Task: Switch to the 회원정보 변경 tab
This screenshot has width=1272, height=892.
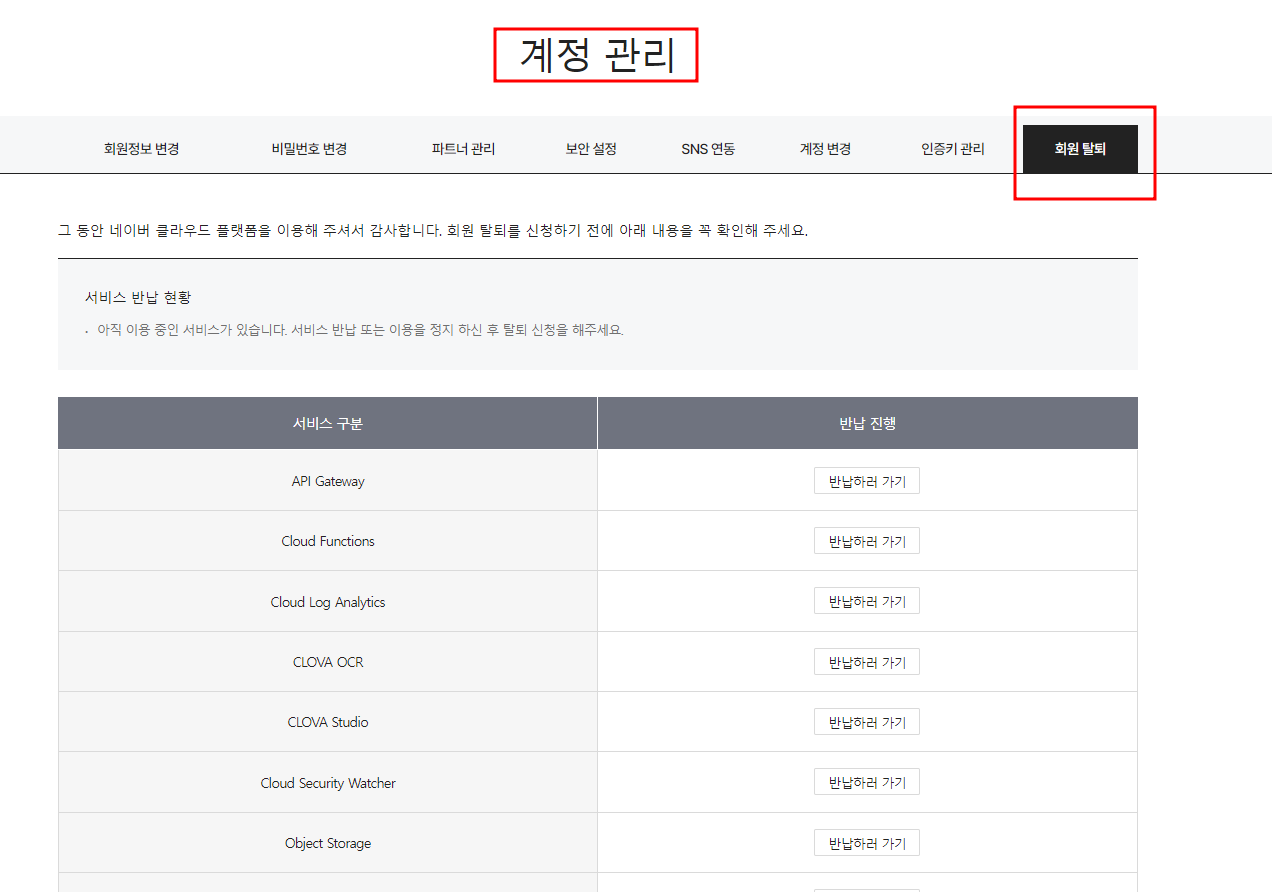Action: (x=140, y=147)
